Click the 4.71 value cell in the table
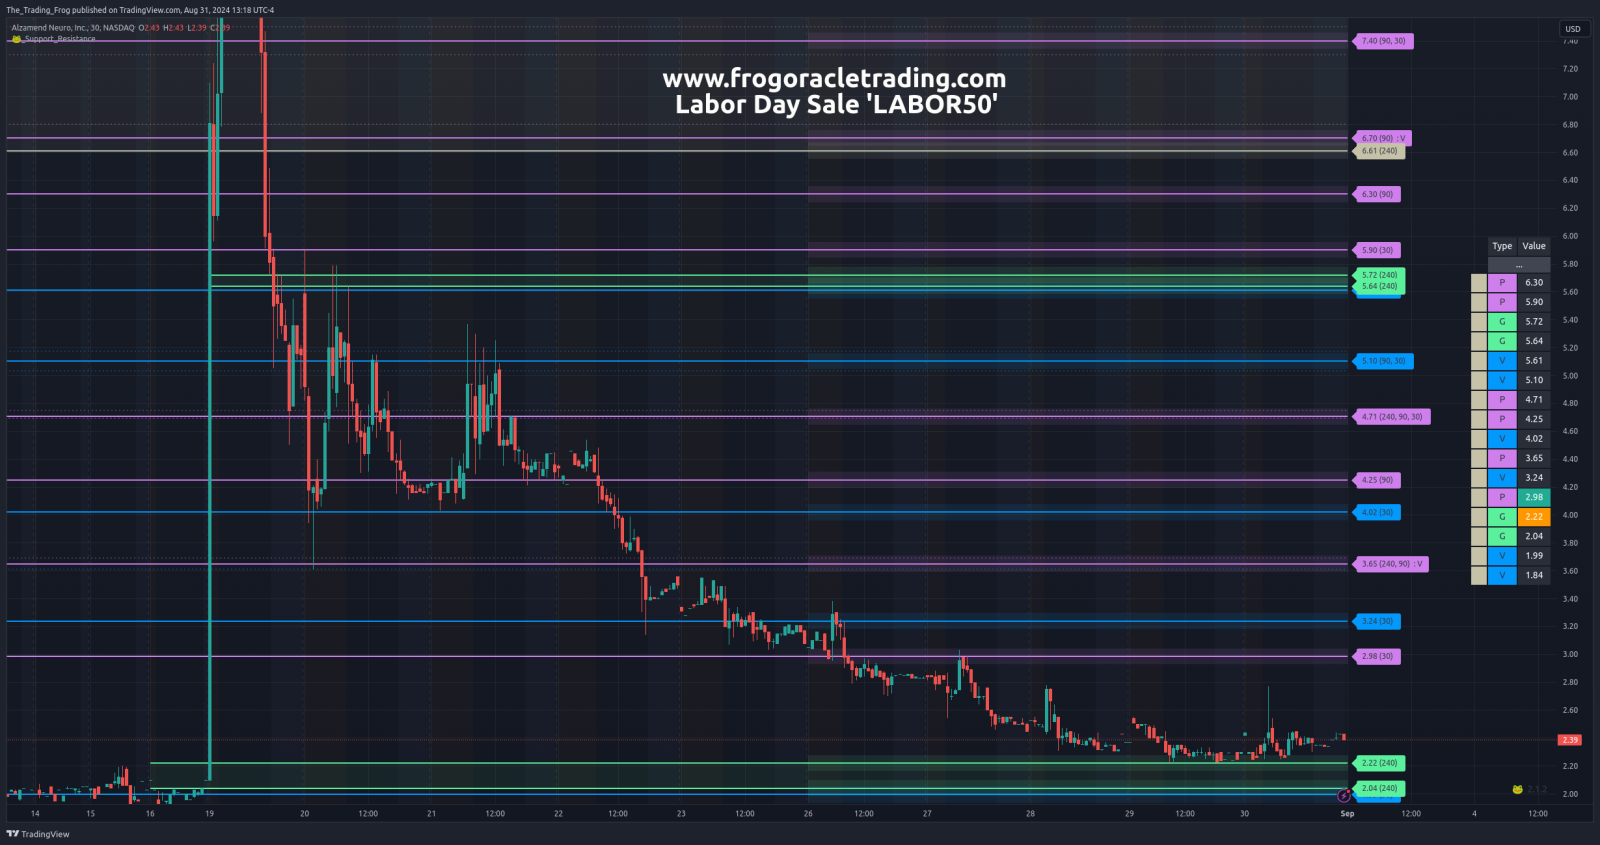The width and height of the screenshot is (1600, 845). click(1534, 400)
